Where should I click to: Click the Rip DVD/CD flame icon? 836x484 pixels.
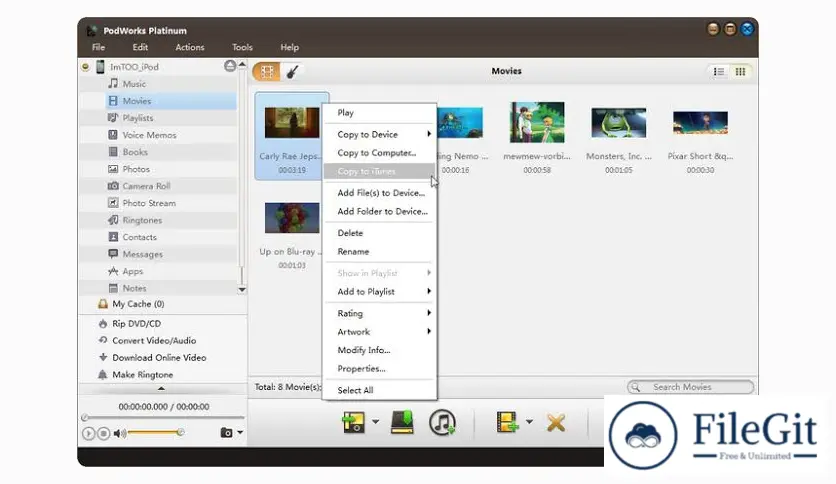click(x=103, y=324)
